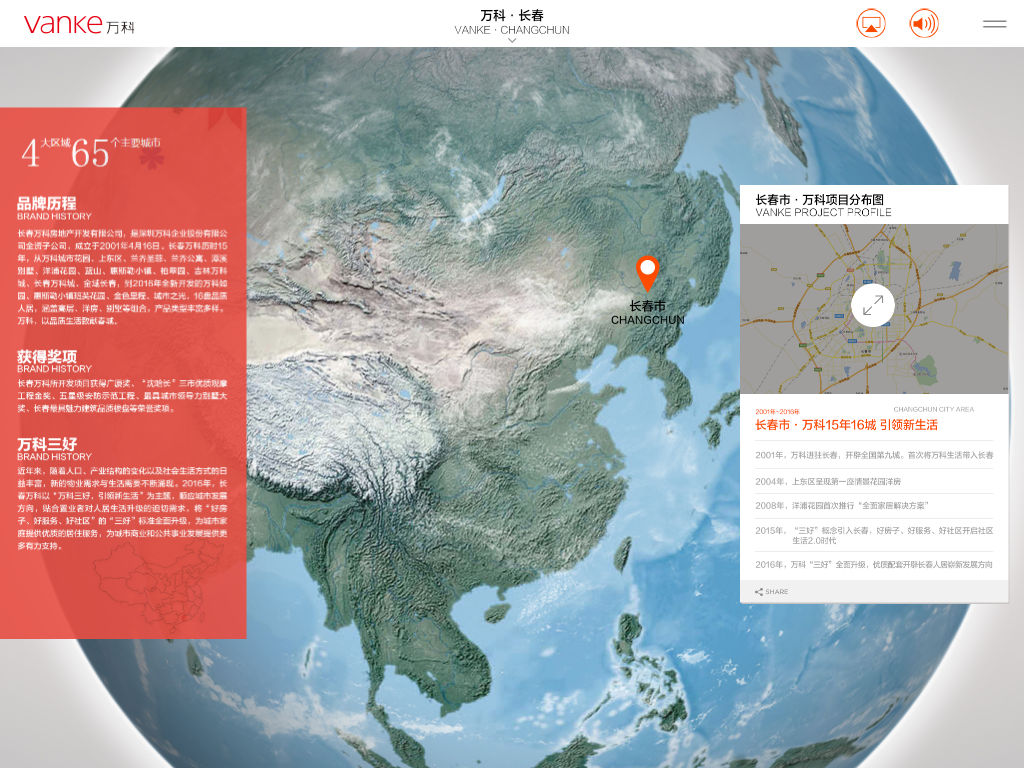Image resolution: width=1024 pixels, height=768 pixels.
Task: Select the 长春市 · 万科项目分布图 heading
Action: [820, 200]
